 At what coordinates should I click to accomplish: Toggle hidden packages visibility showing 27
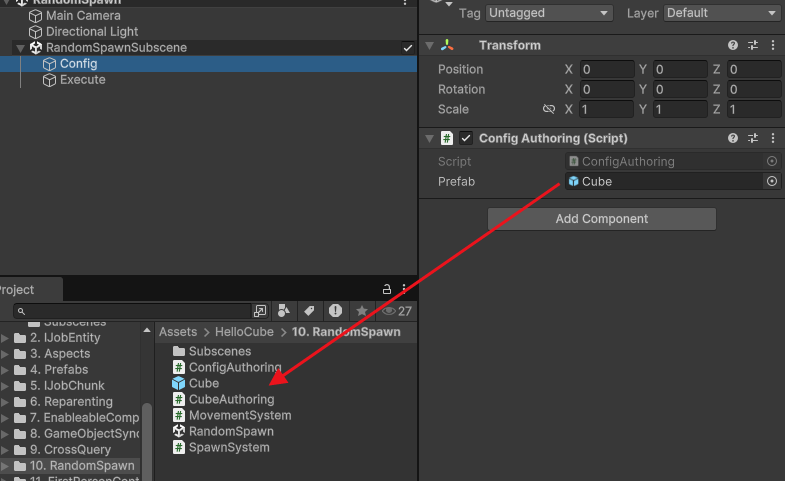tap(397, 311)
